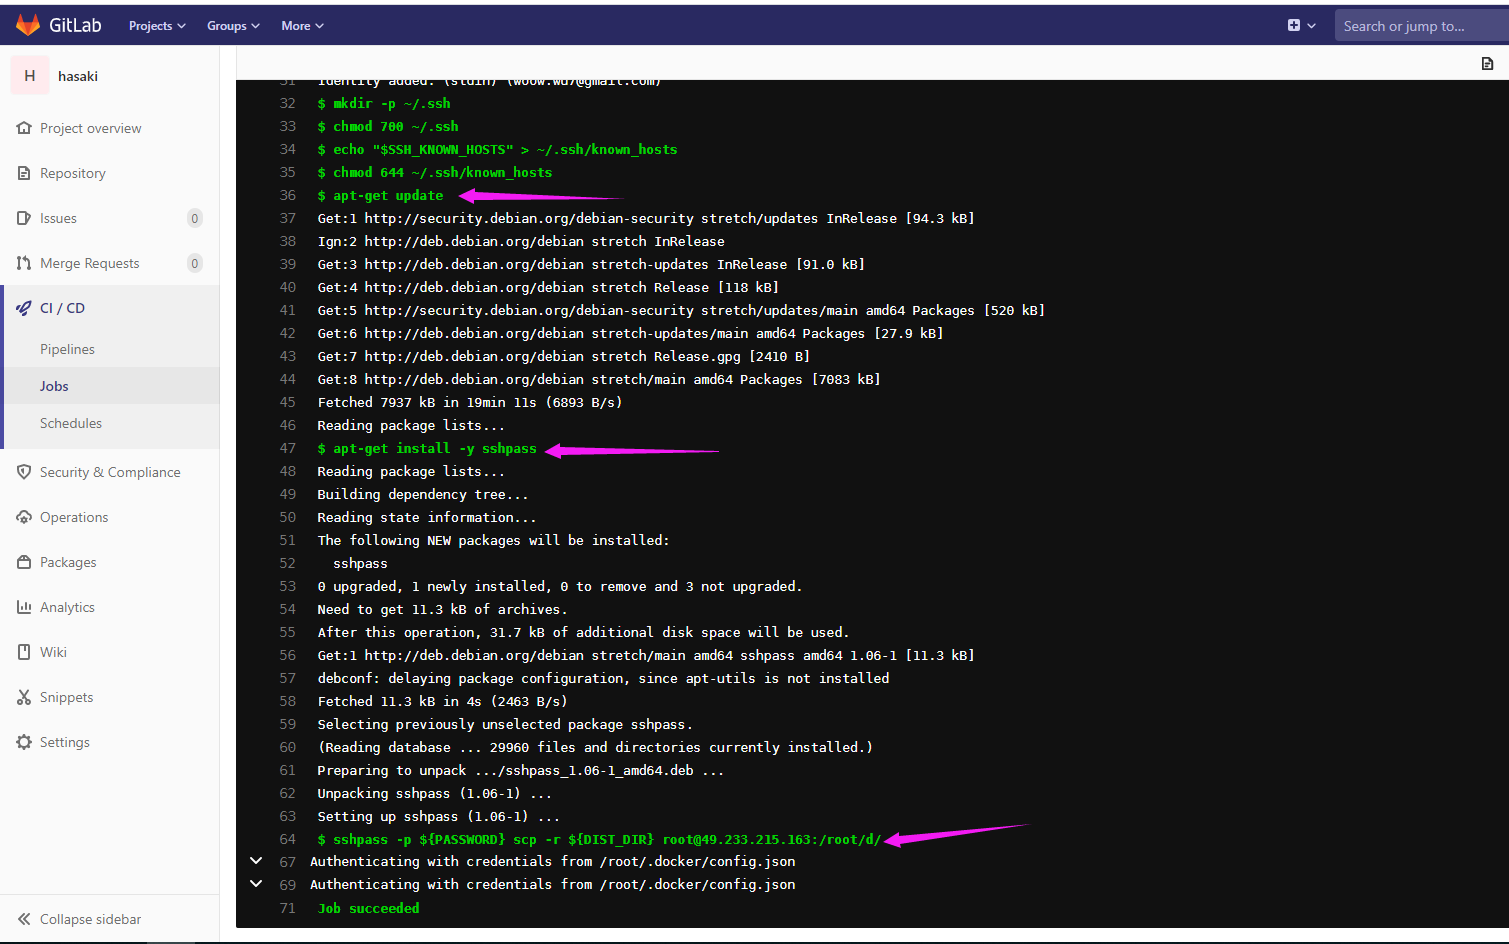
Task: Click 'Fetched 7937 kB in 19min 11s' line
Action: pos(470,402)
